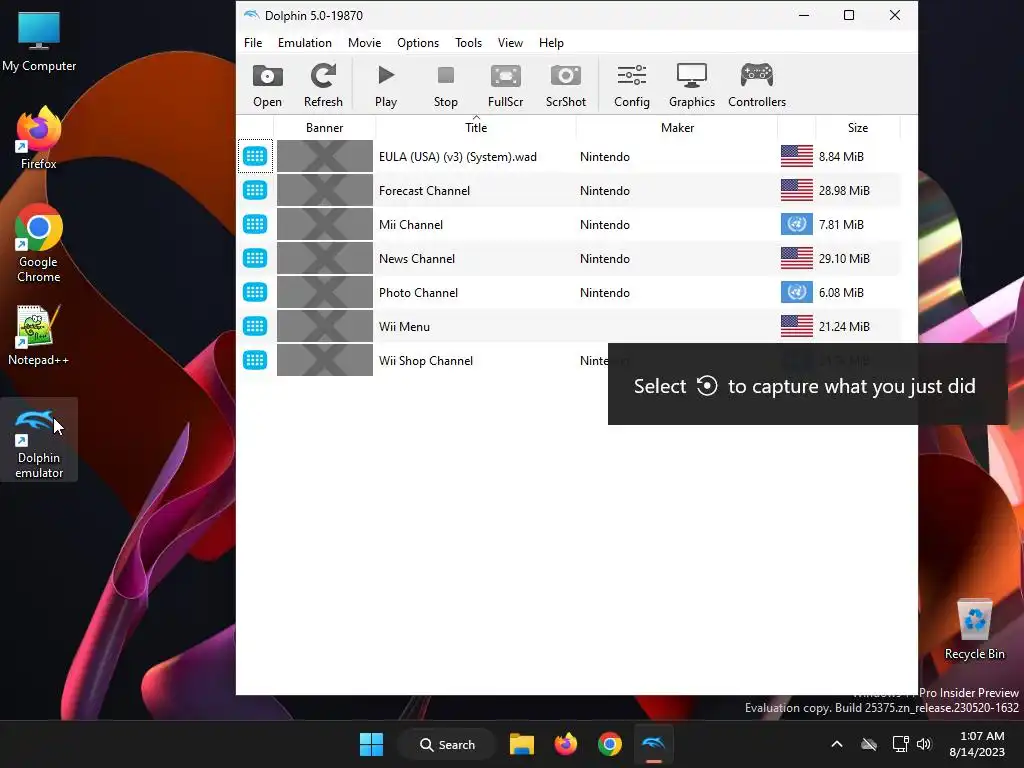The image size is (1024, 768).
Task: Click the platform icon of the EULA row
Action: click(255, 156)
